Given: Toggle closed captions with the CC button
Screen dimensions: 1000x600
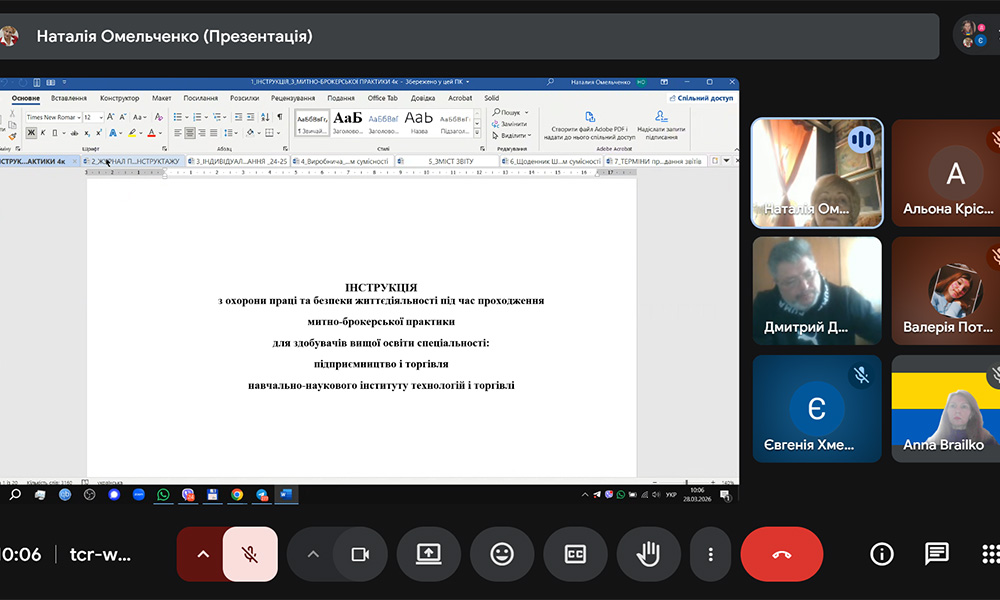Looking at the screenshot, I should tap(575, 554).
